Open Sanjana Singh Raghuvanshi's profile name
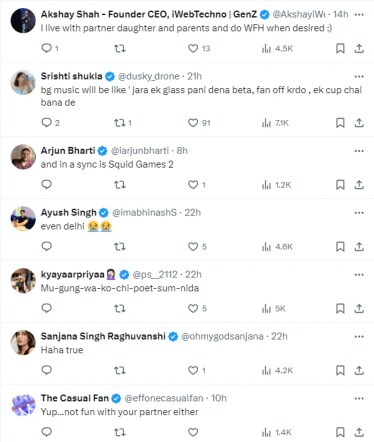The width and height of the screenshot is (374, 442). click(103, 336)
